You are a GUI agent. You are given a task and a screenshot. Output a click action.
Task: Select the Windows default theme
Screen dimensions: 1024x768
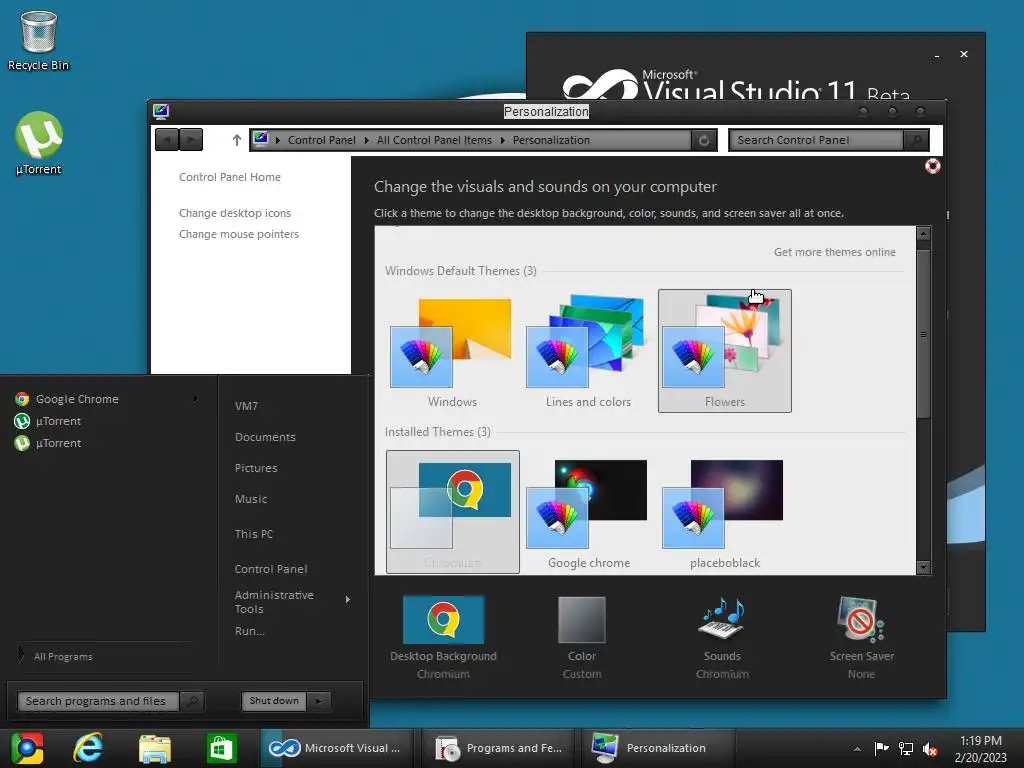452,351
